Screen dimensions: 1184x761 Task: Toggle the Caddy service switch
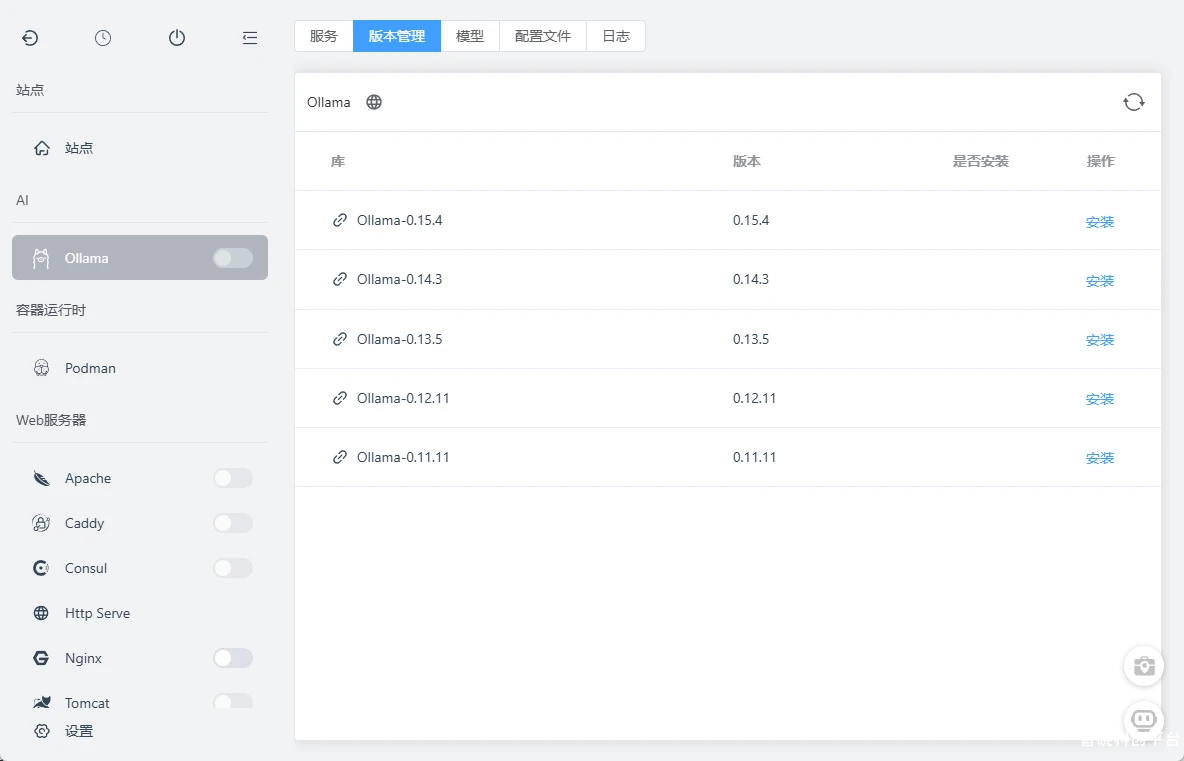[232, 523]
